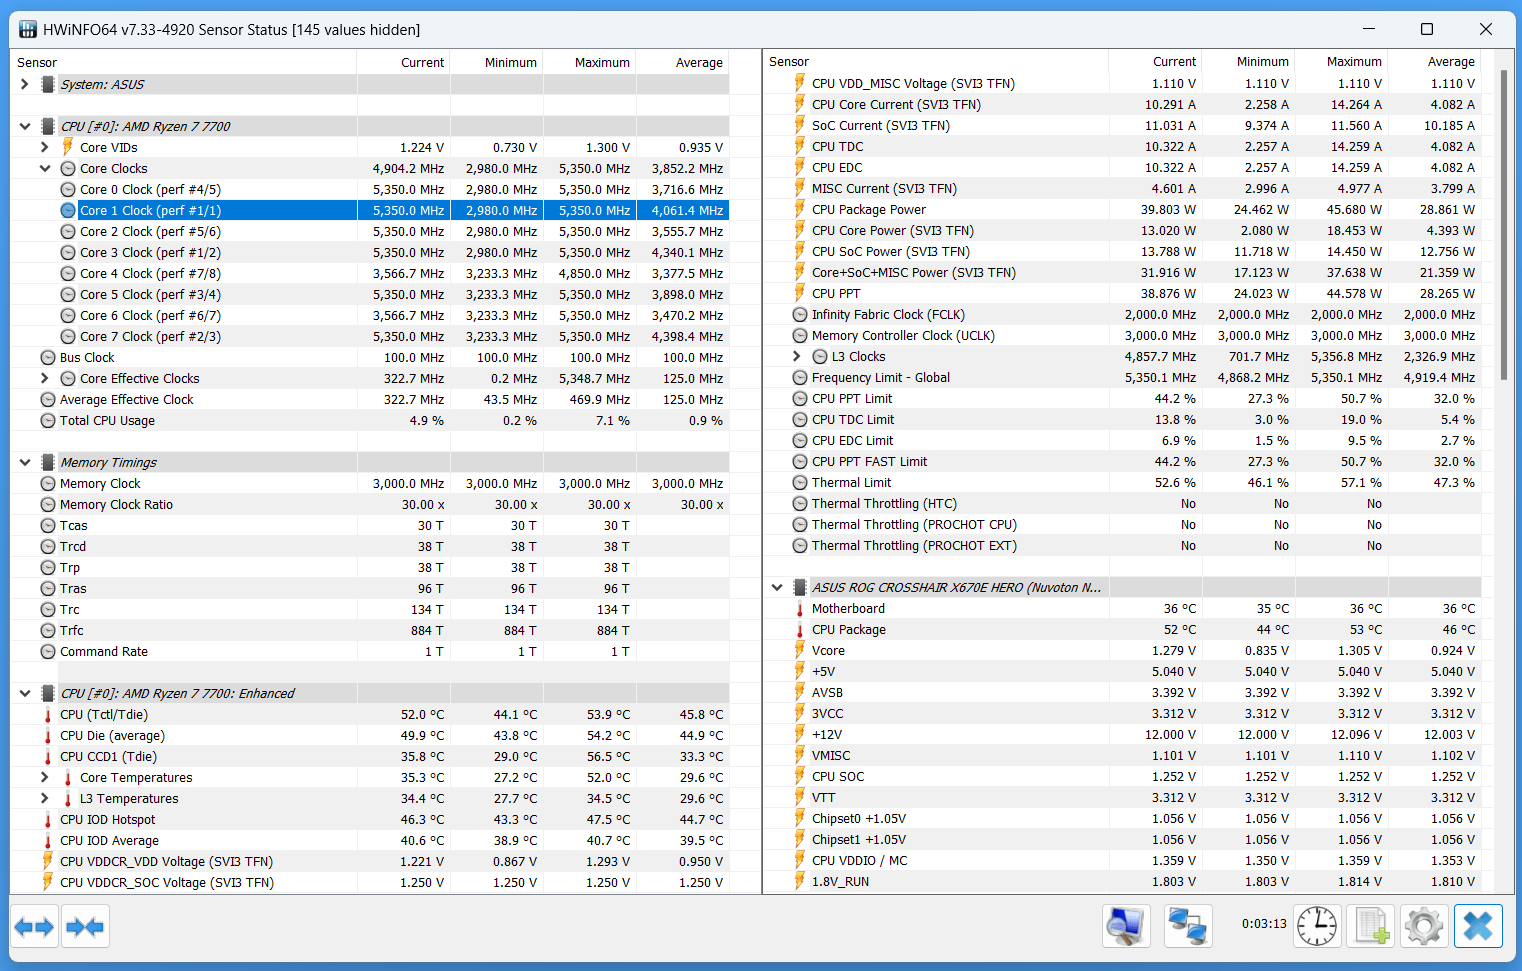This screenshot has height=971, width=1522.
Task: Open the remote monitor connection icon
Action: pos(1126,926)
